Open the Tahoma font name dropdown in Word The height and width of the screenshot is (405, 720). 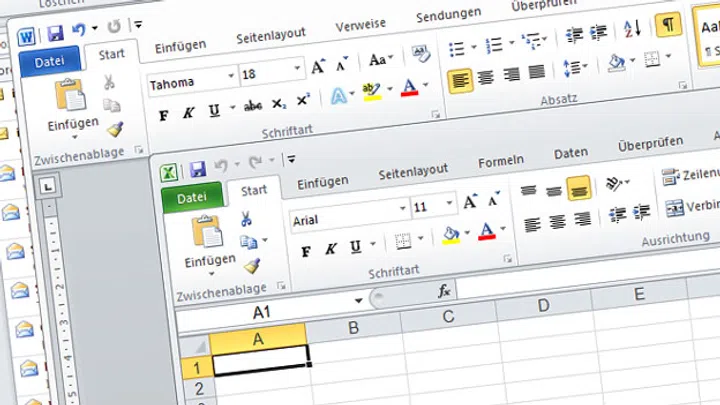(231, 75)
